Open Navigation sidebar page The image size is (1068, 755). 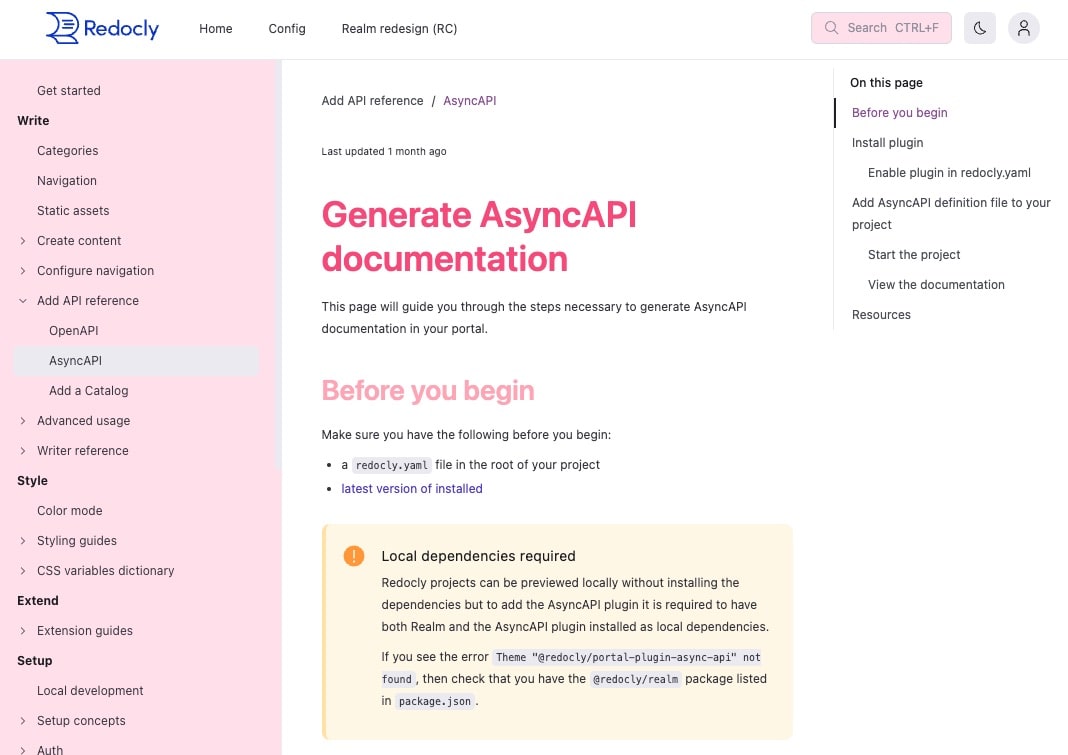click(x=67, y=181)
